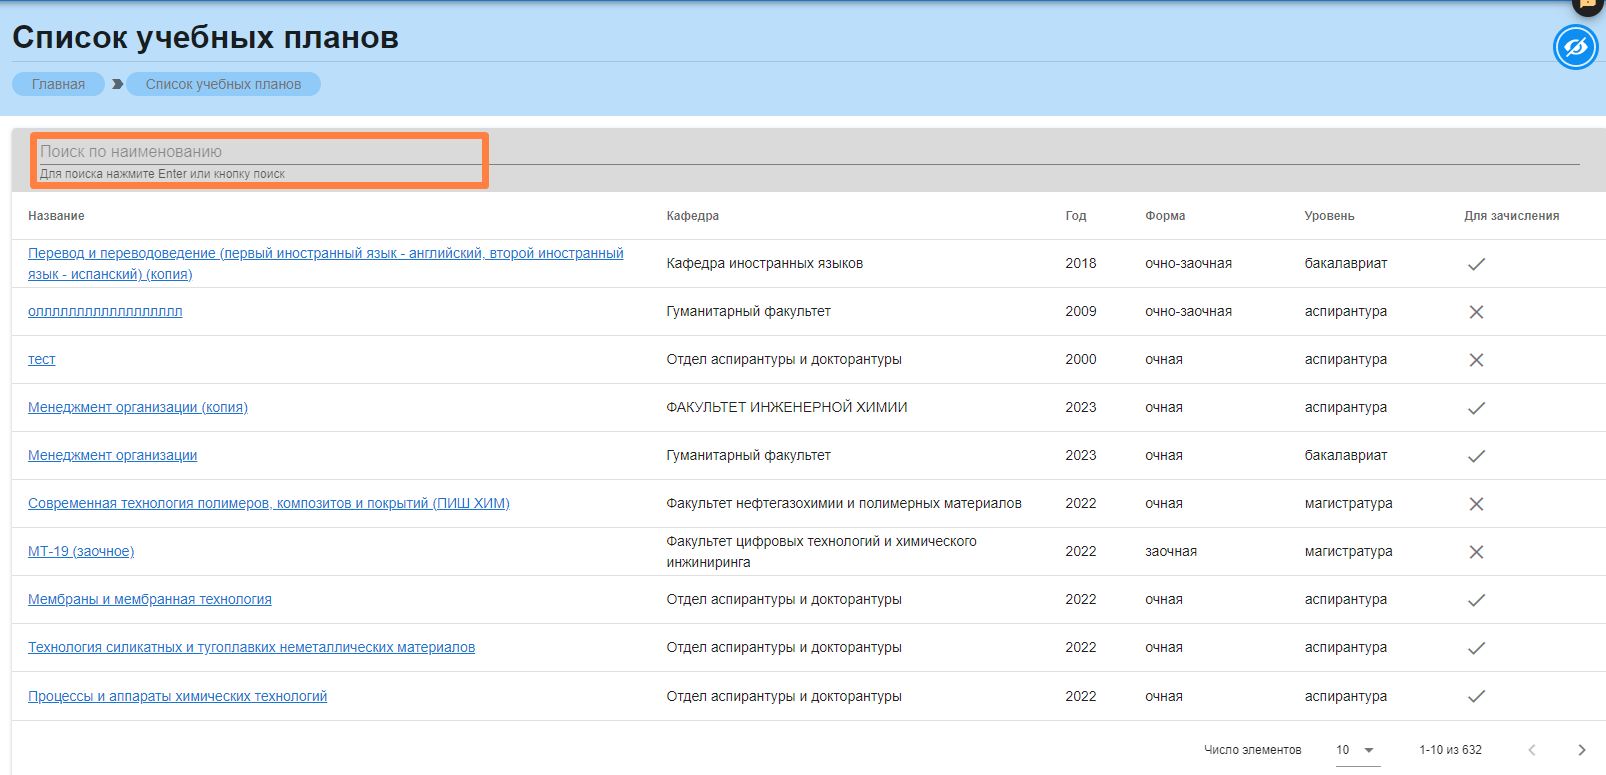Sort table by Название column header

(x=56, y=216)
